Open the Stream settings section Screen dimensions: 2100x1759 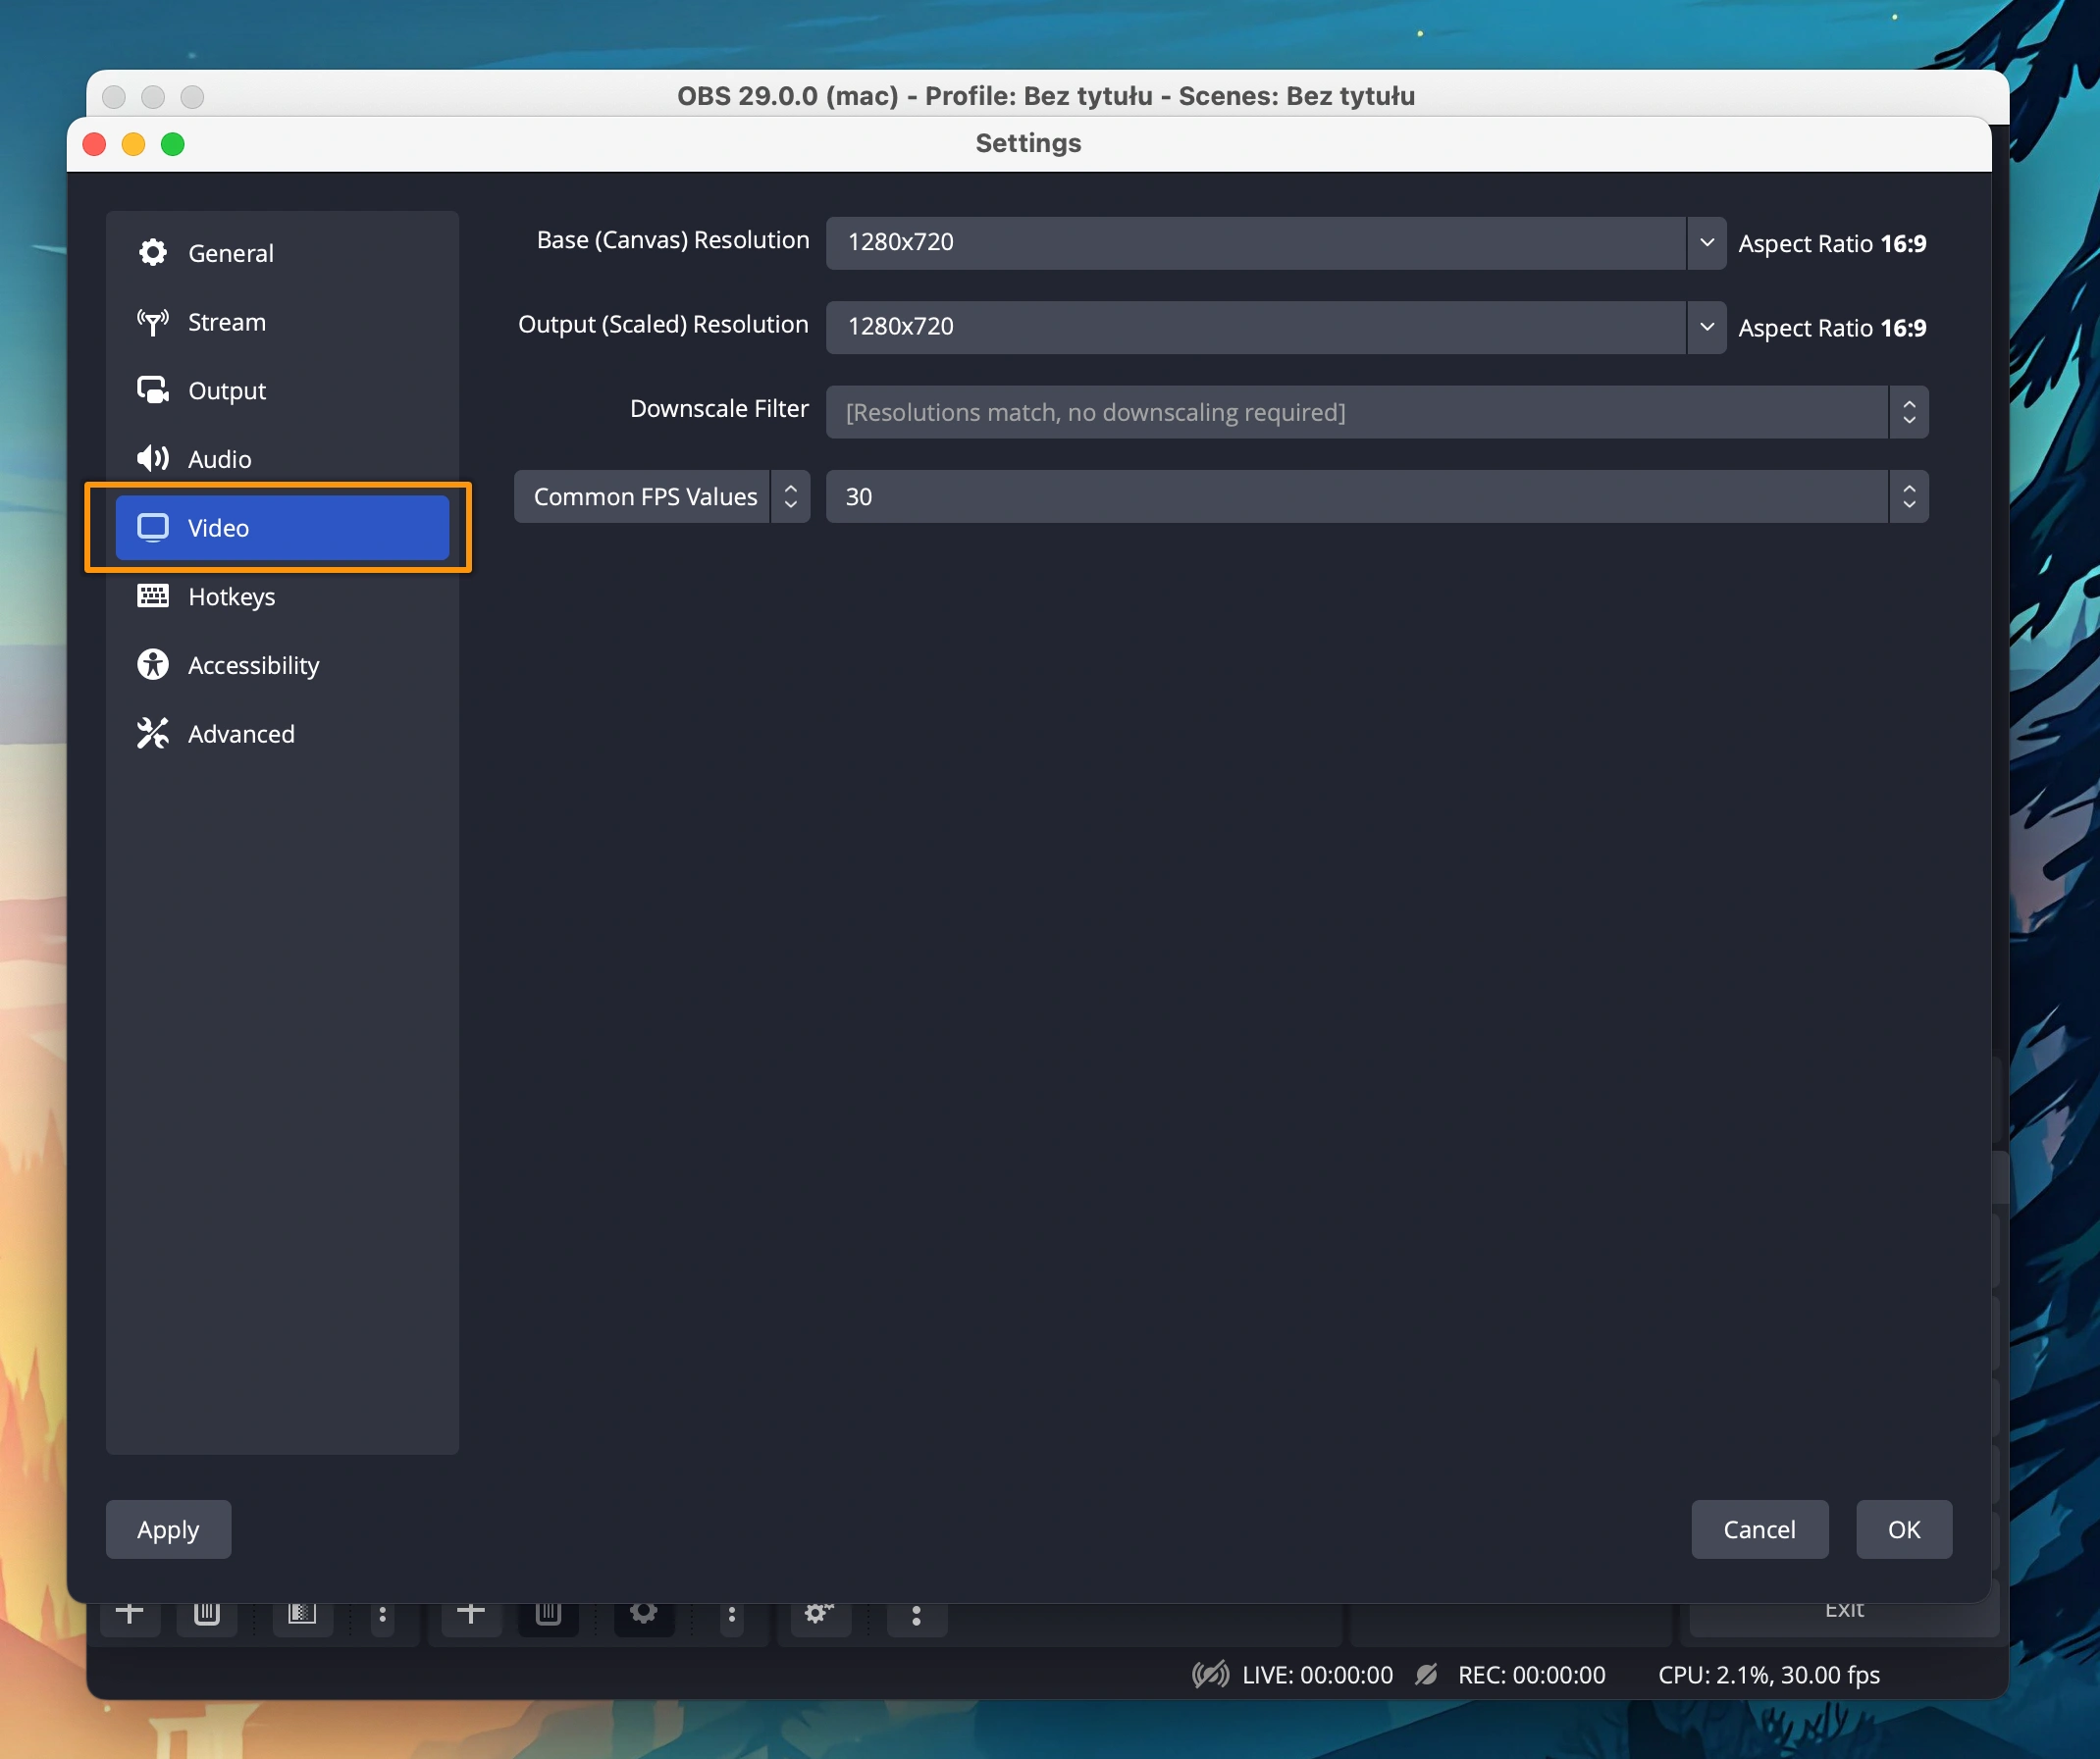click(226, 322)
